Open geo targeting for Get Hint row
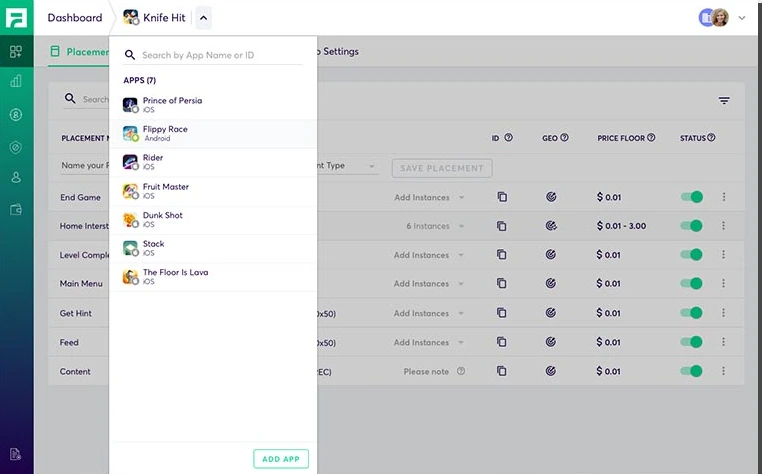This screenshot has height=474, width=762. coord(551,313)
